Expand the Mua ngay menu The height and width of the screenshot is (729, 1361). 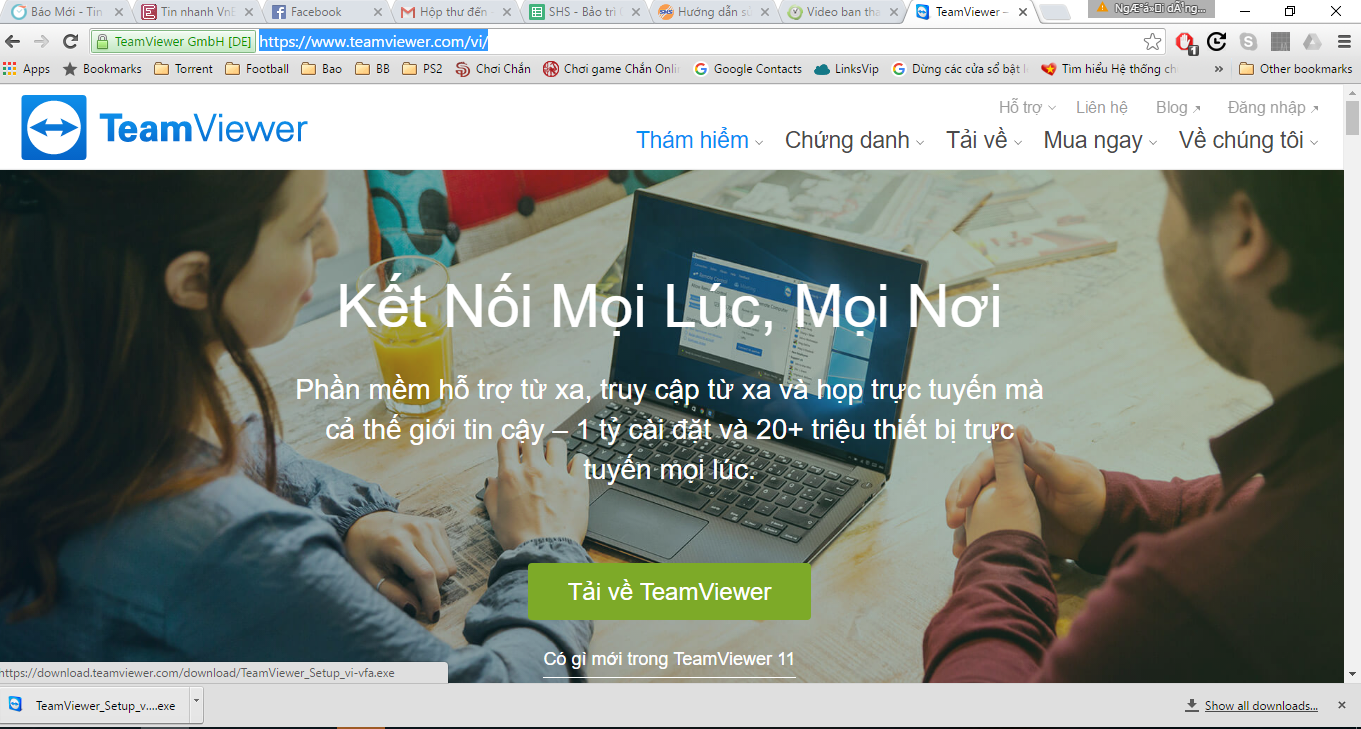coord(1101,141)
